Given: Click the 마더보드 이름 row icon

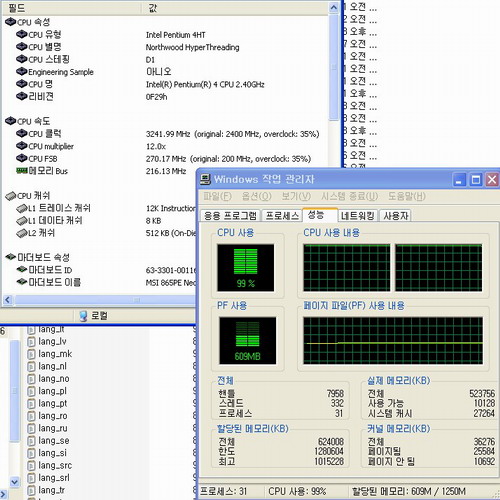Looking at the screenshot, I should click(x=22, y=282).
